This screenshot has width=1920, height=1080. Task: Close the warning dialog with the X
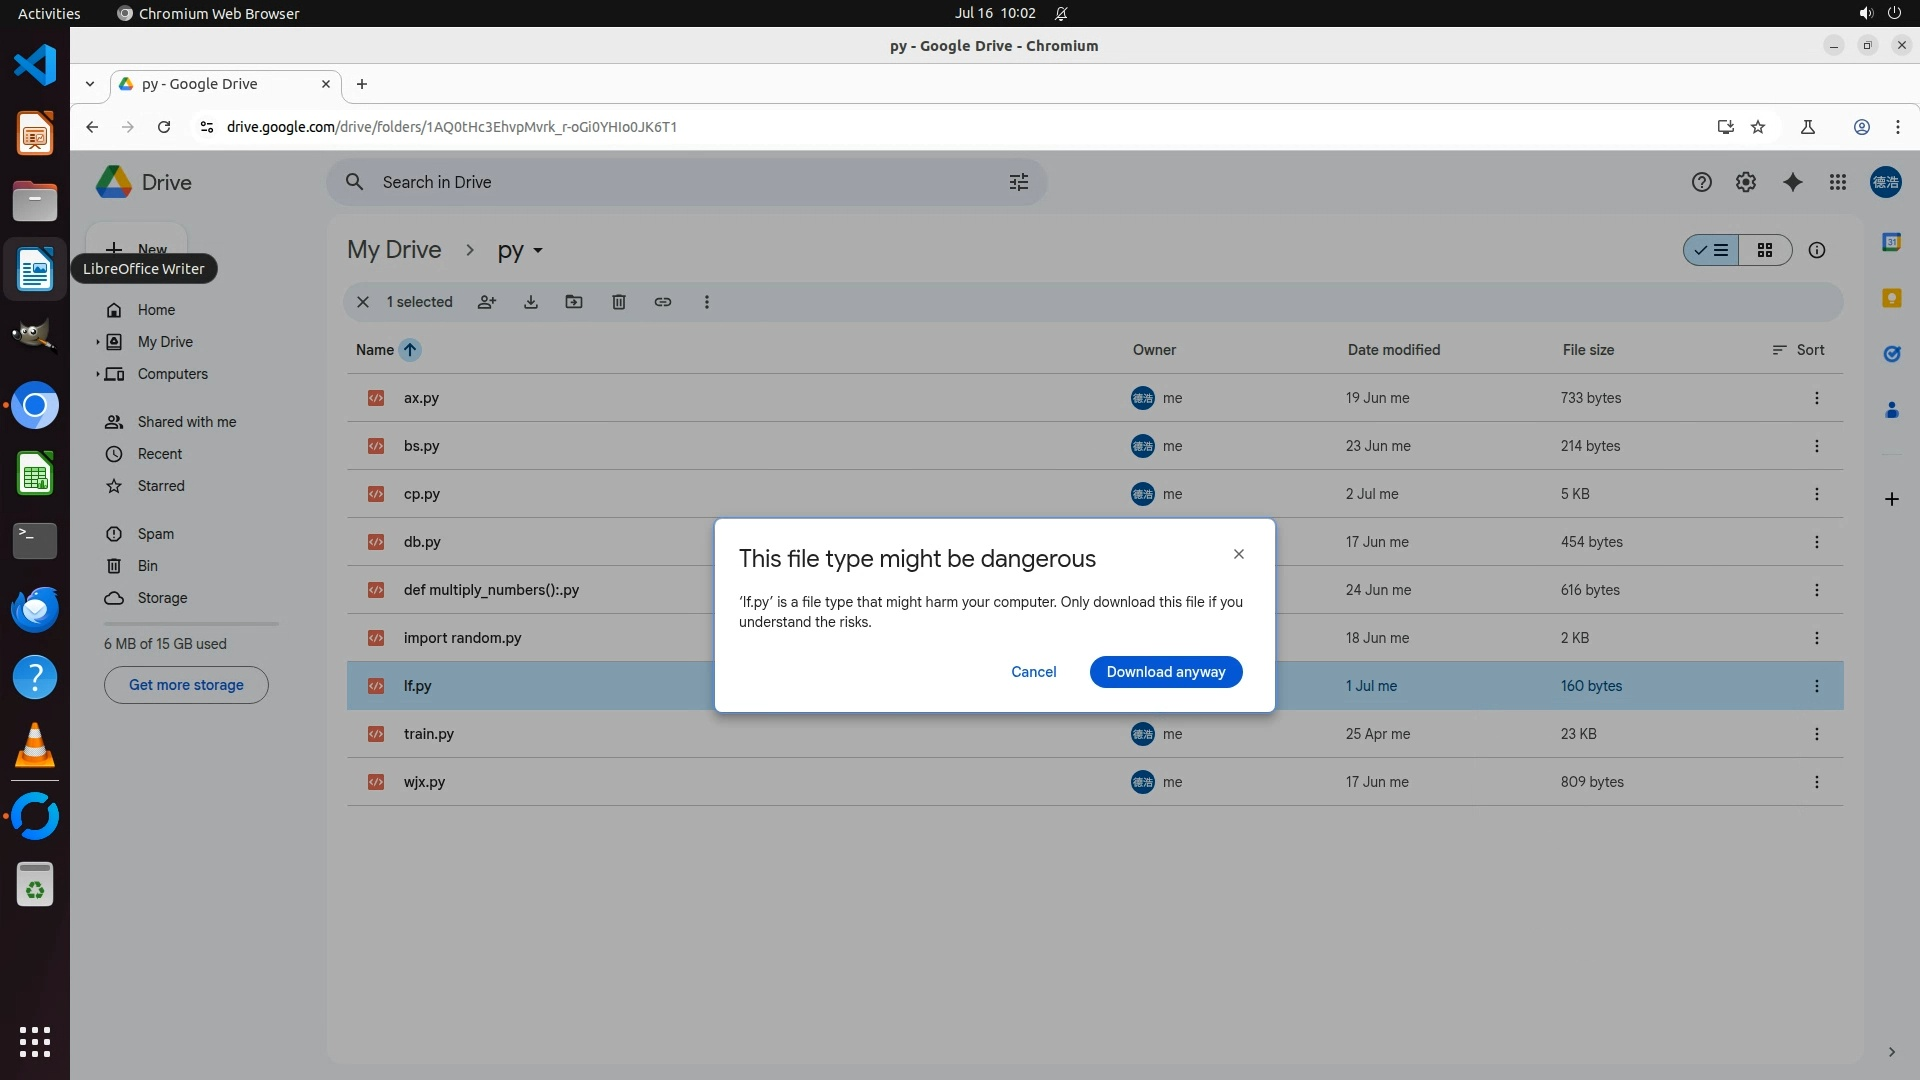point(1238,554)
